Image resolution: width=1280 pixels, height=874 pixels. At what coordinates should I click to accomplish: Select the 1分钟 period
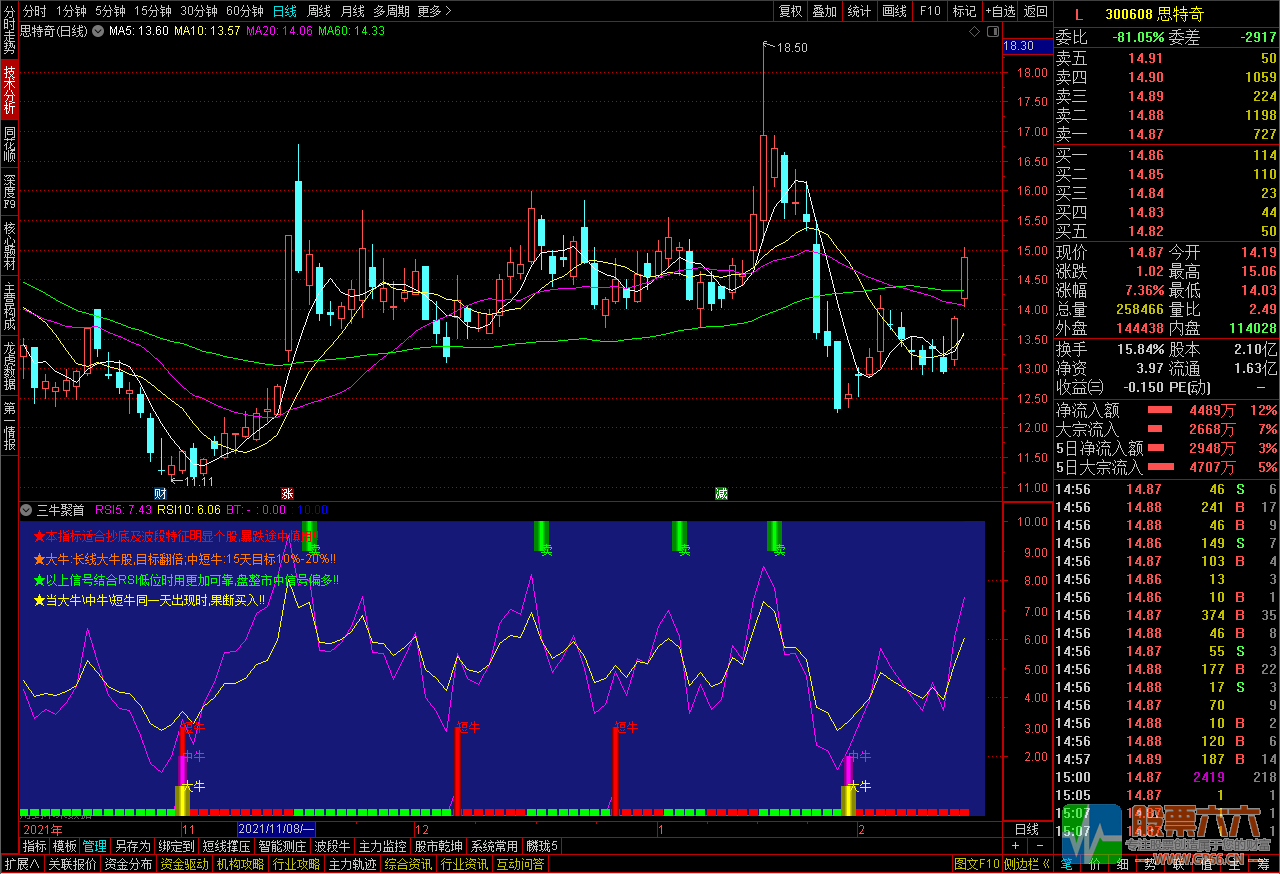pos(71,11)
